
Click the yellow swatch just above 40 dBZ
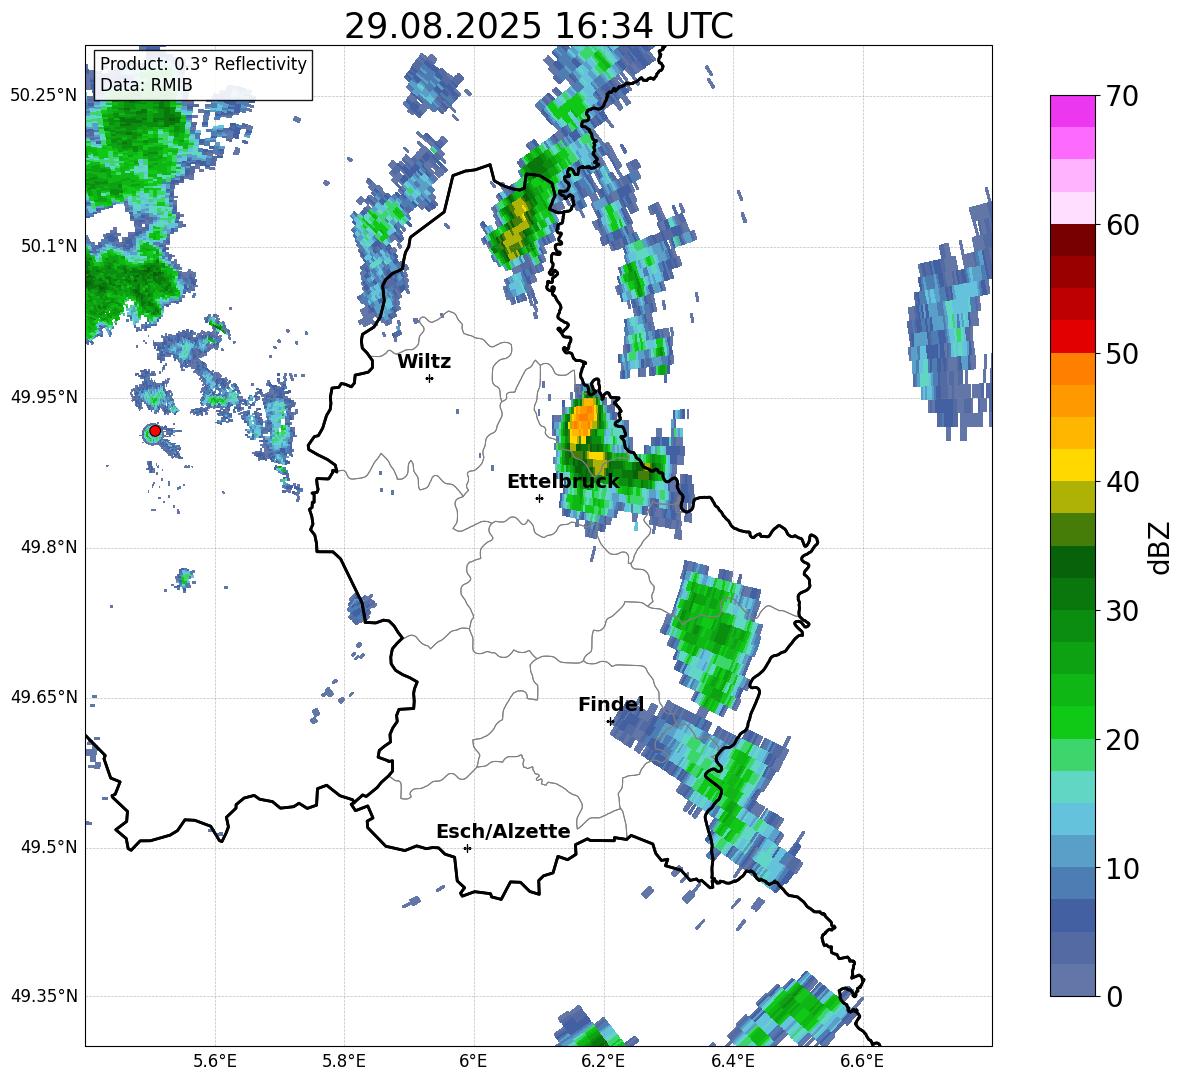click(x=1072, y=465)
